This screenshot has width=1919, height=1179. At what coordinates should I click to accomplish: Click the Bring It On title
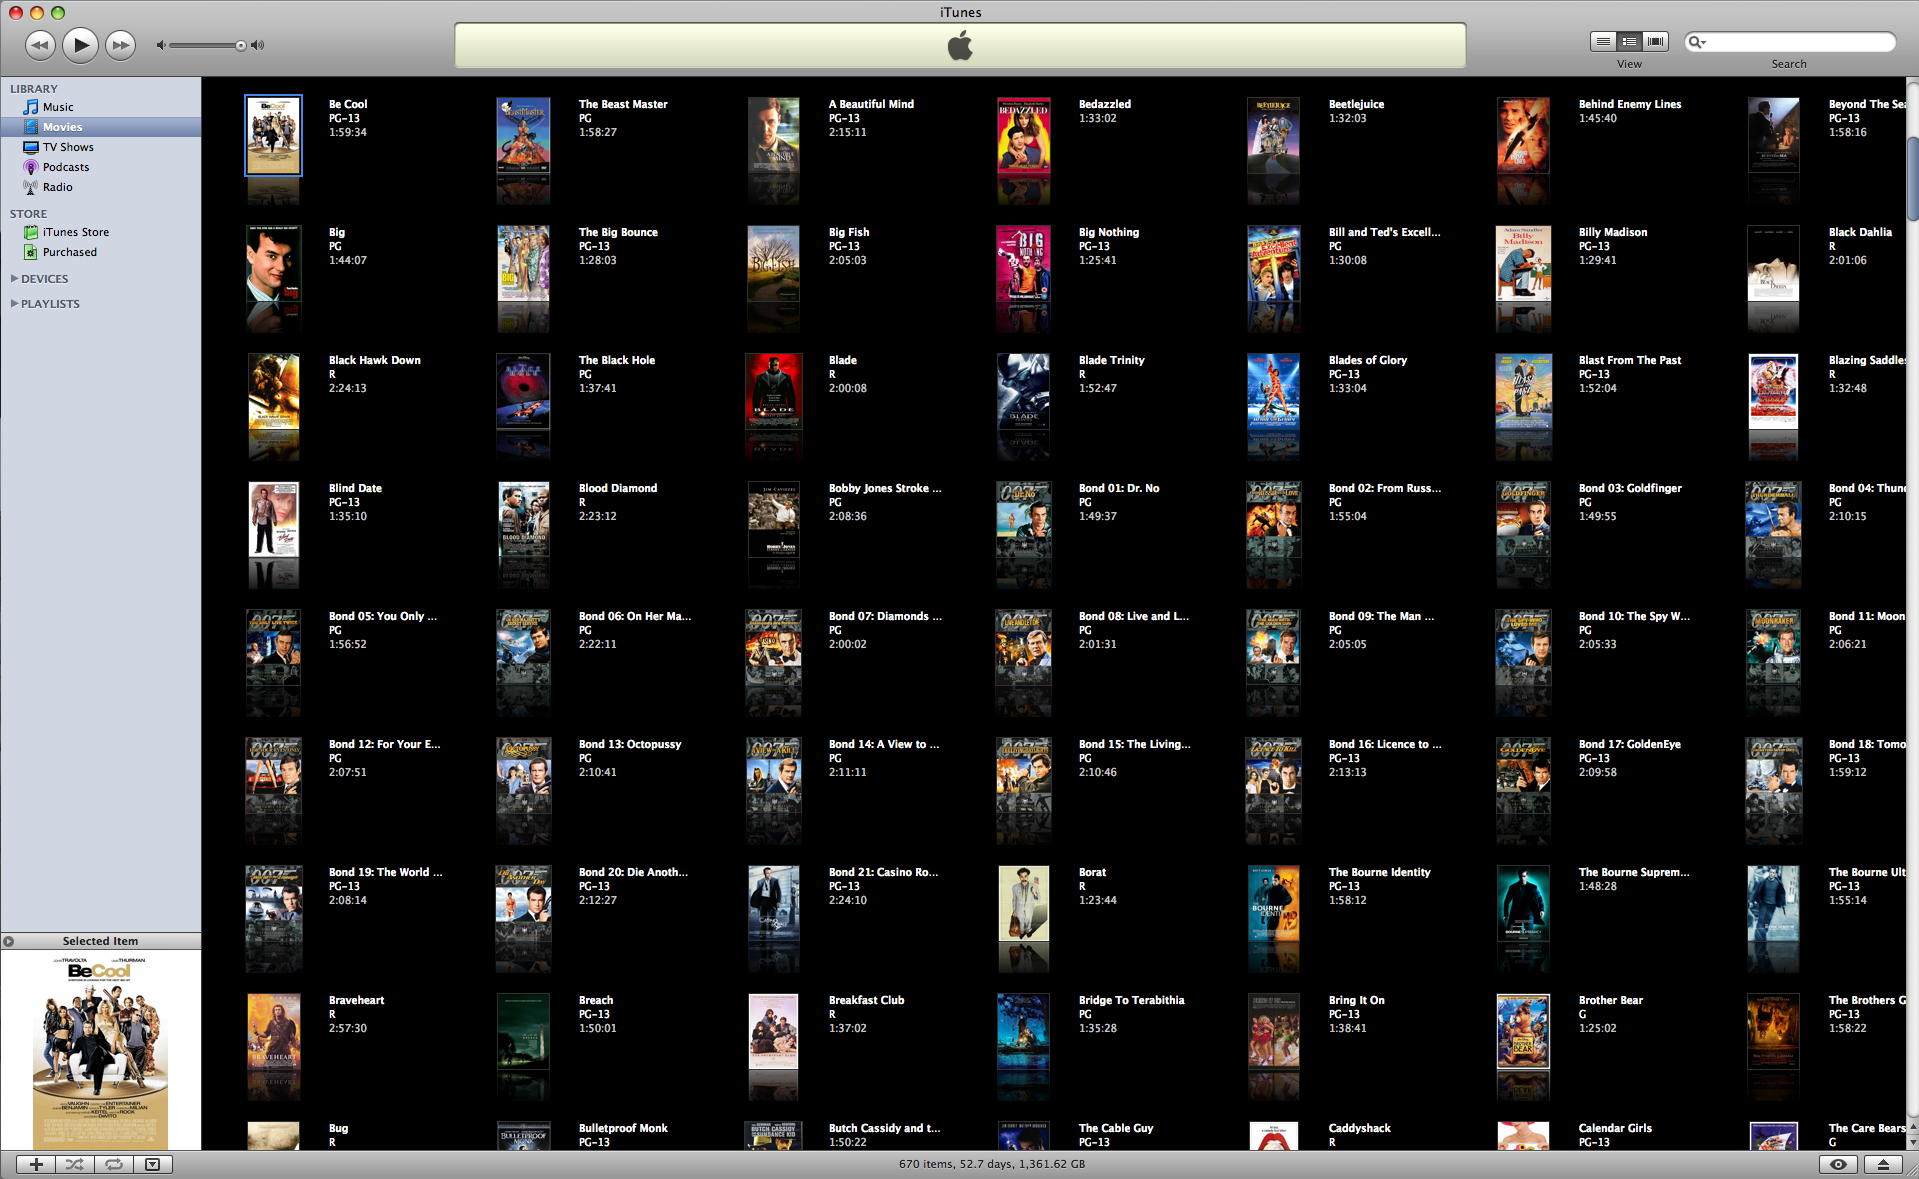click(1356, 1000)
